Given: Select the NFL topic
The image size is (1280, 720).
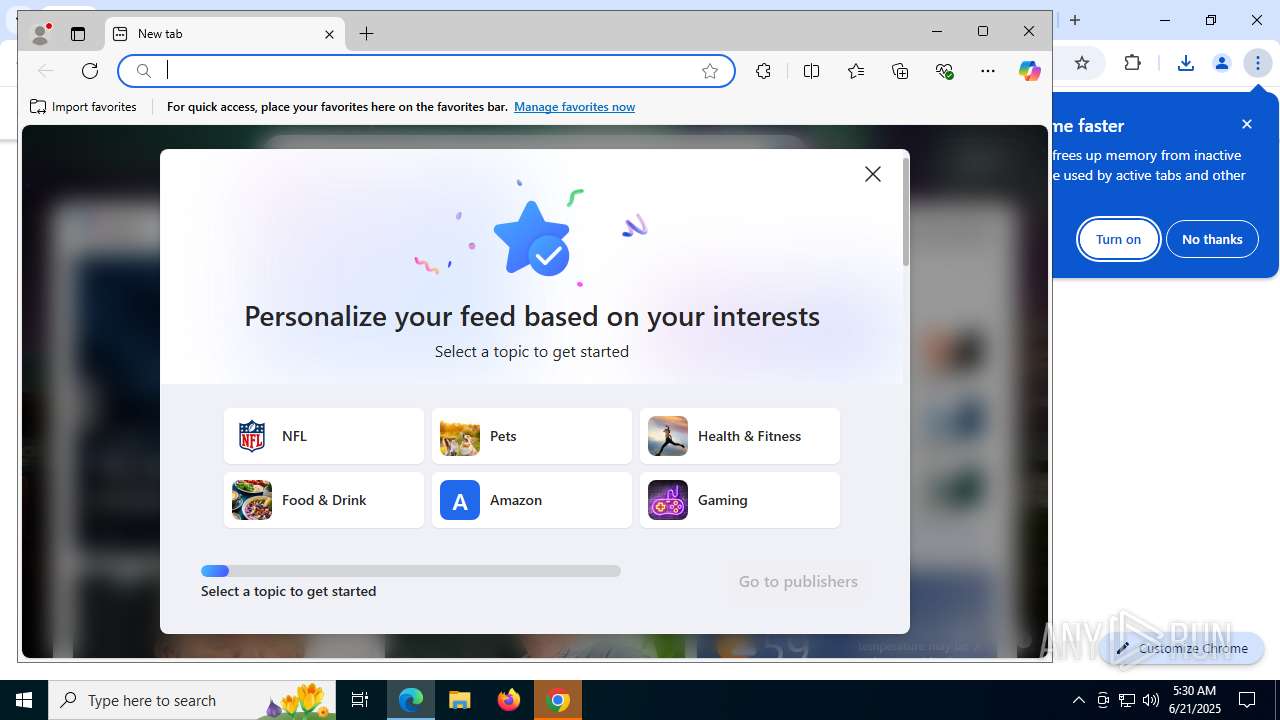Looking at the screenshot, I should pyautogui.click(x=324, y=436).
